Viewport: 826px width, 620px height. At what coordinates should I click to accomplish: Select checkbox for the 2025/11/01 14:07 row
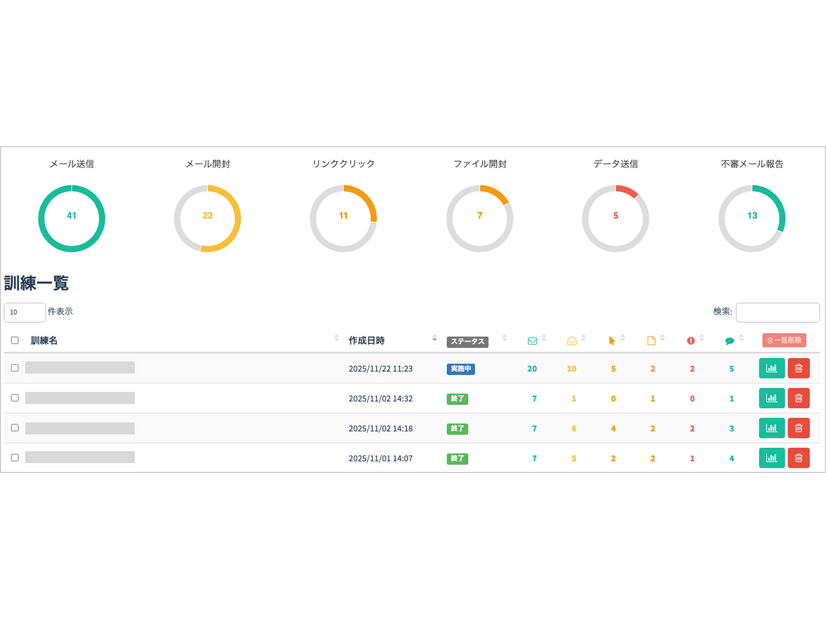coord(15,458)
